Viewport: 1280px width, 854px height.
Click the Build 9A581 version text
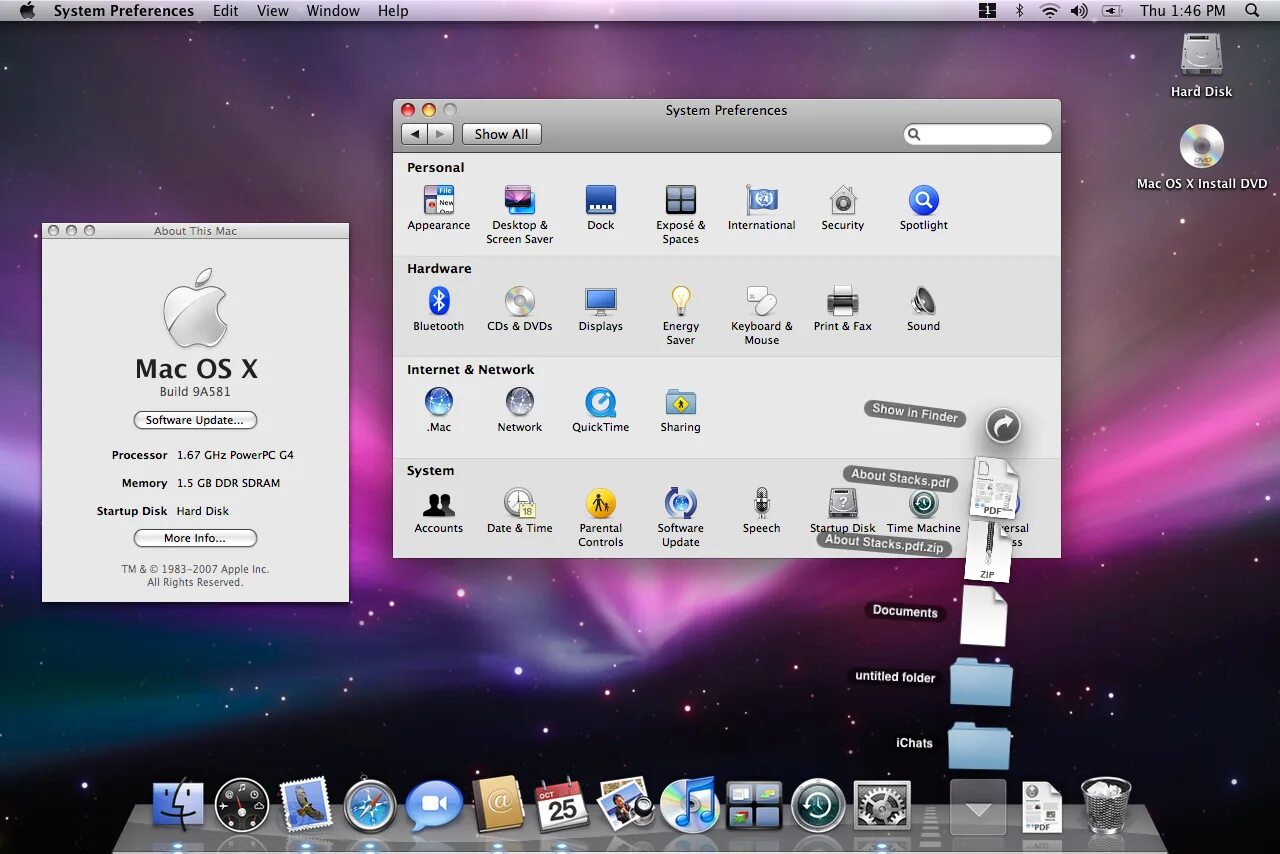point(195,392)
